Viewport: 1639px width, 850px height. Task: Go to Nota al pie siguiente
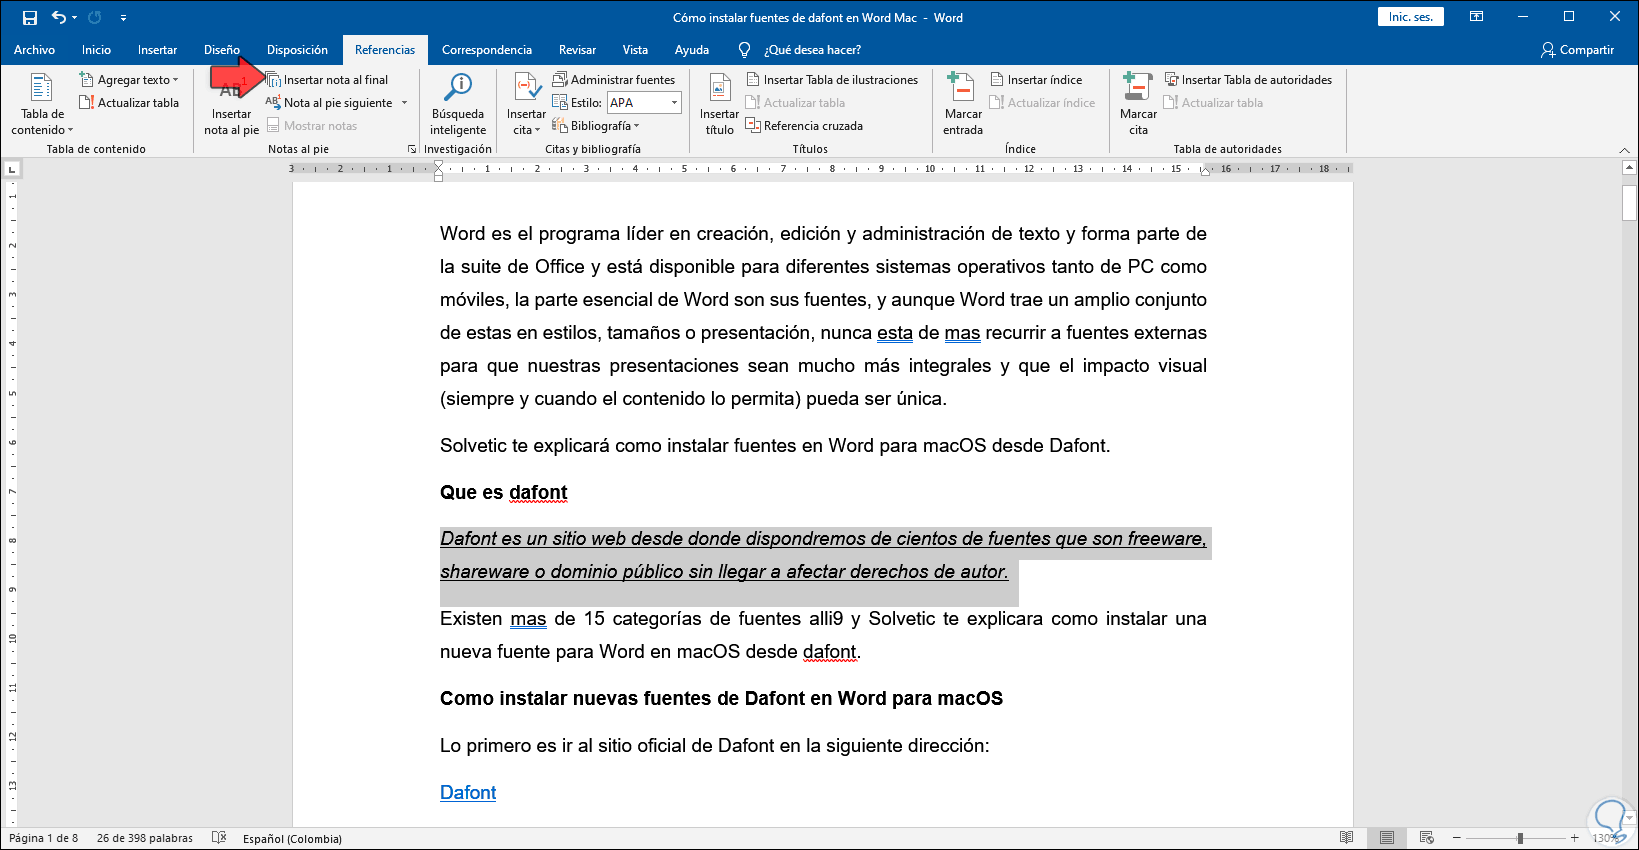tap(329, 103)
